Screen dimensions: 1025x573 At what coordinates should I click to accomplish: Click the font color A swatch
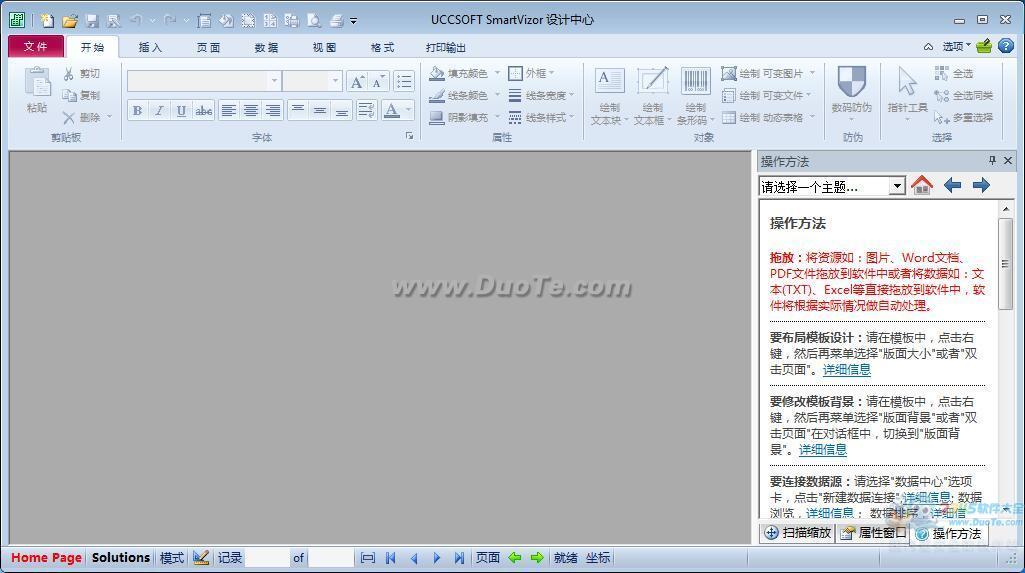click(392, 110)
